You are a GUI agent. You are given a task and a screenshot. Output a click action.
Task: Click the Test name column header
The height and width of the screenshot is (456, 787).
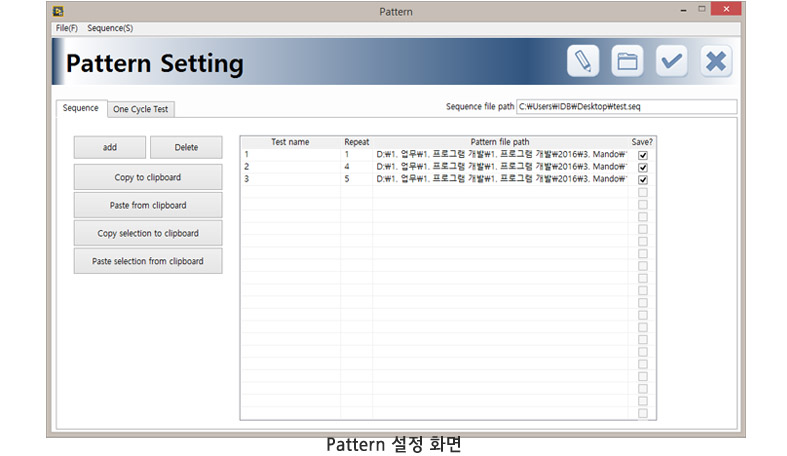[290, 142]
